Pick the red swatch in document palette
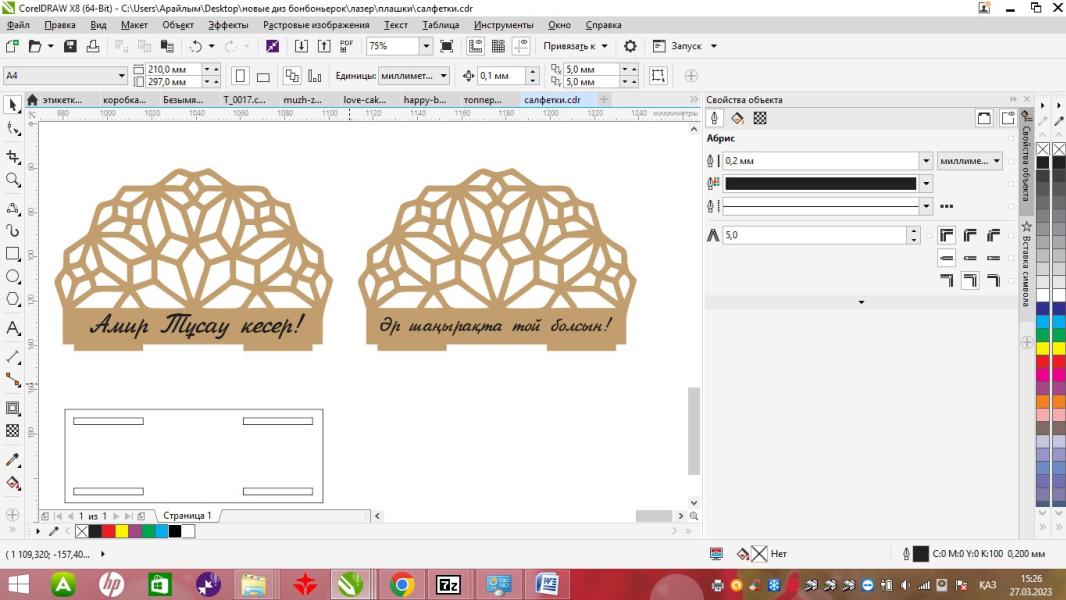The height and width of the screenshot is (600, 1066). pyautogui.click(x=108, y=531)
